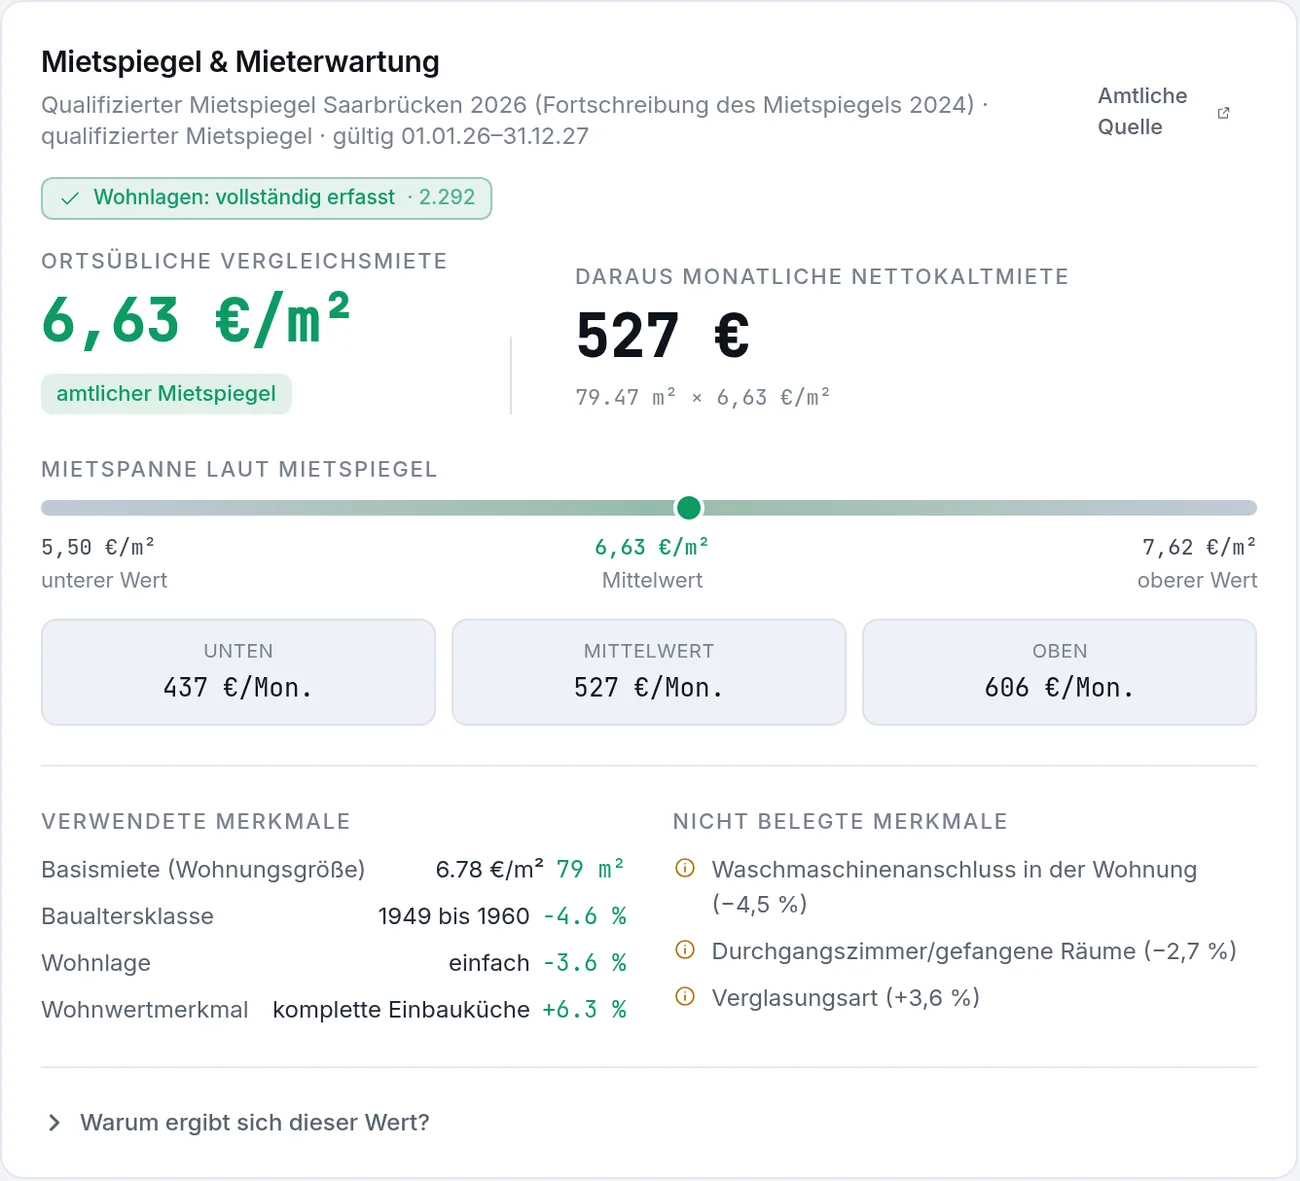The width and height of the screenshot is (1300, 1181).
Task: Click "Durchgangszimmer/gefangene Räume (−2,7 %)" text
Action: (x=974, y=950)
